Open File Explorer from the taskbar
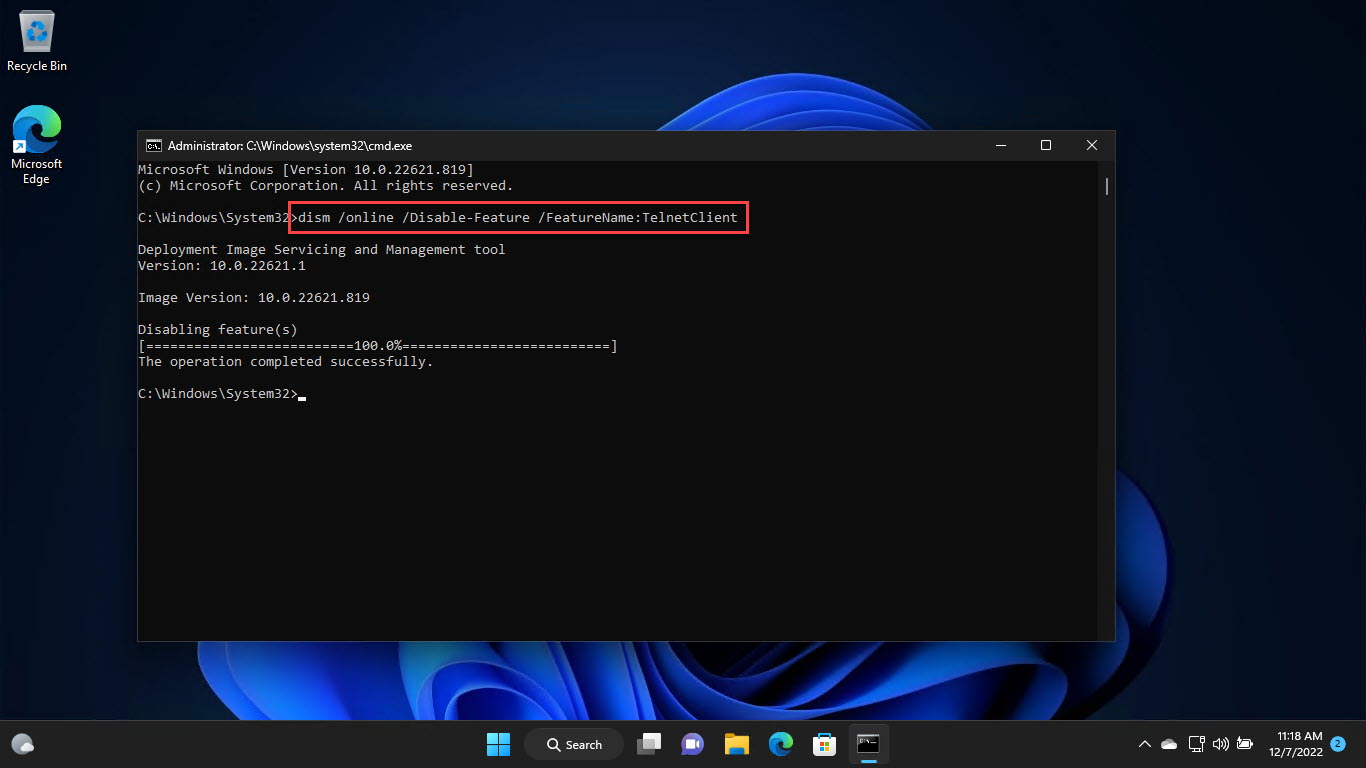The height and width of the screenshot is (768, 1366). coord(736,744)
